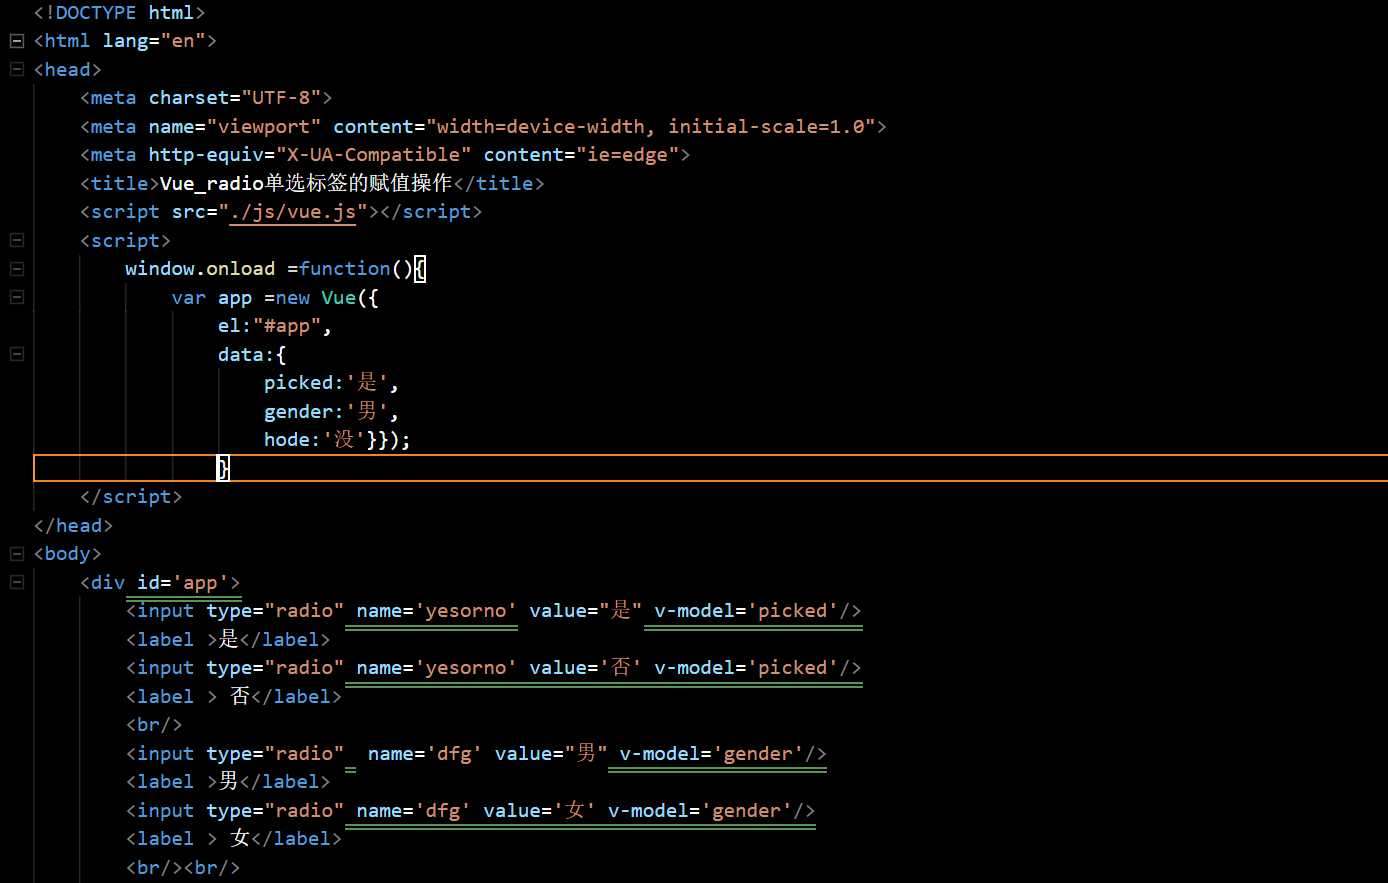Collapse the data:{ object fold marker

coord(16,354)
